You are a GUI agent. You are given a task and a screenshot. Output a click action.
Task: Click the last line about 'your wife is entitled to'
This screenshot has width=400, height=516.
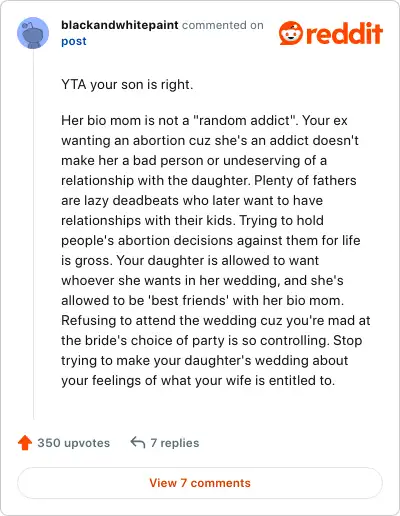tap(198, 381)
